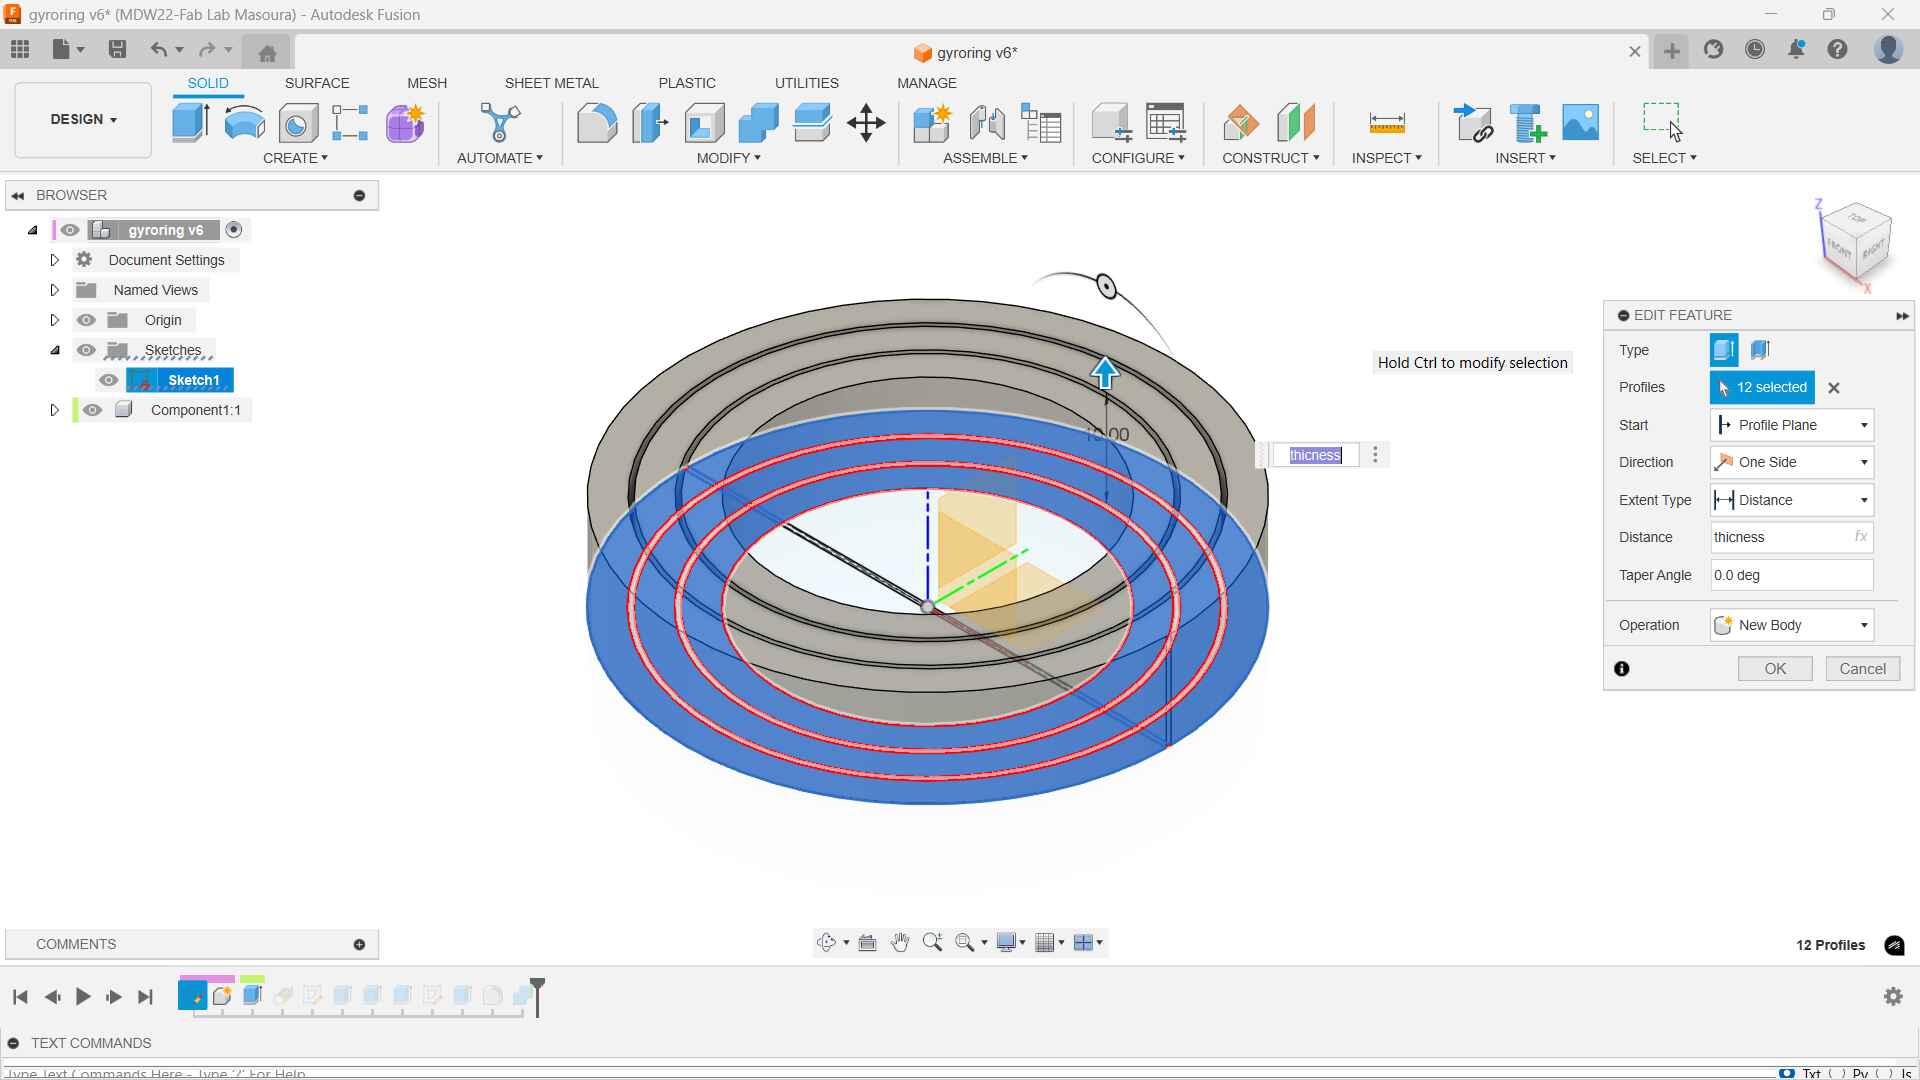Screen dimensions: 1920x1080
Task: Choose the Thin Extrude type option
Action: (1760, 350)
